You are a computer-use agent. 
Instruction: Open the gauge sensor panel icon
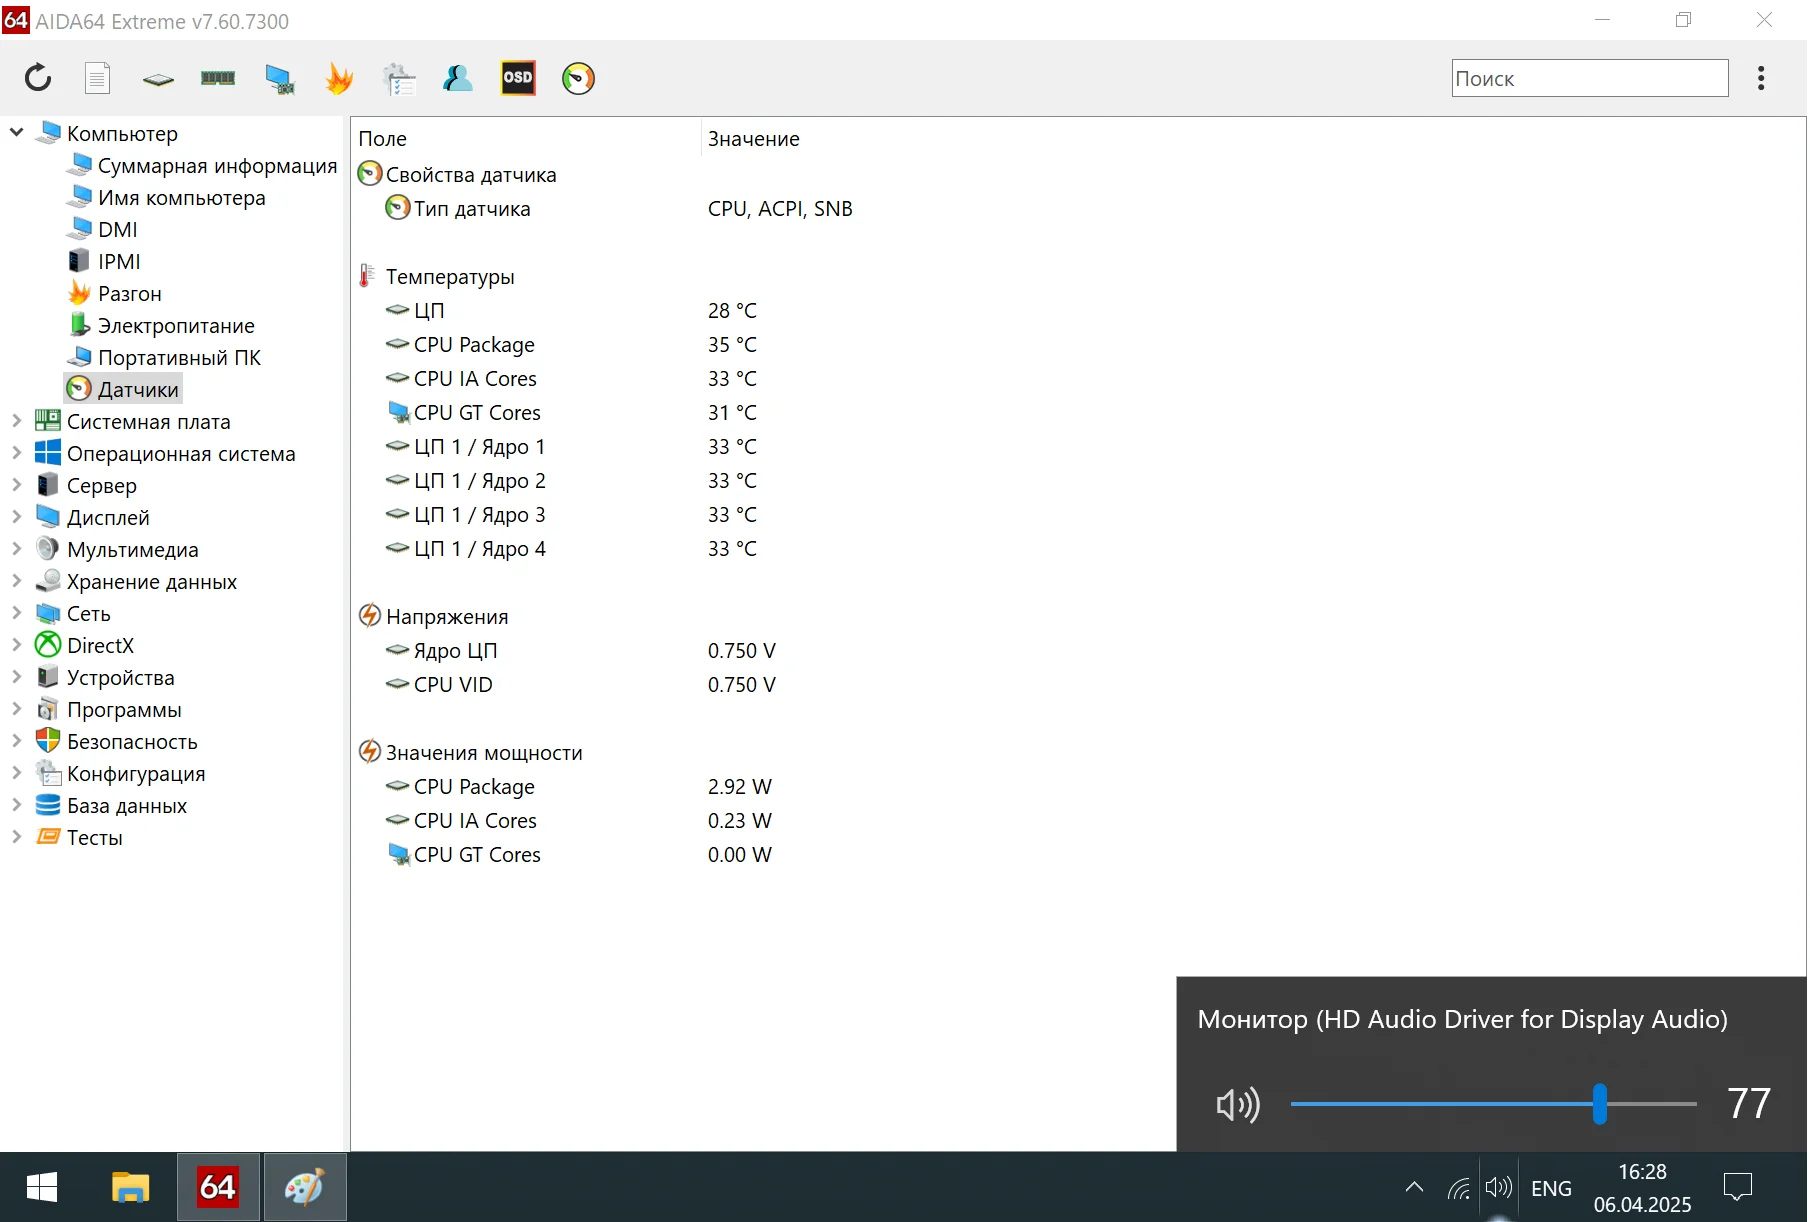[578, 78]
